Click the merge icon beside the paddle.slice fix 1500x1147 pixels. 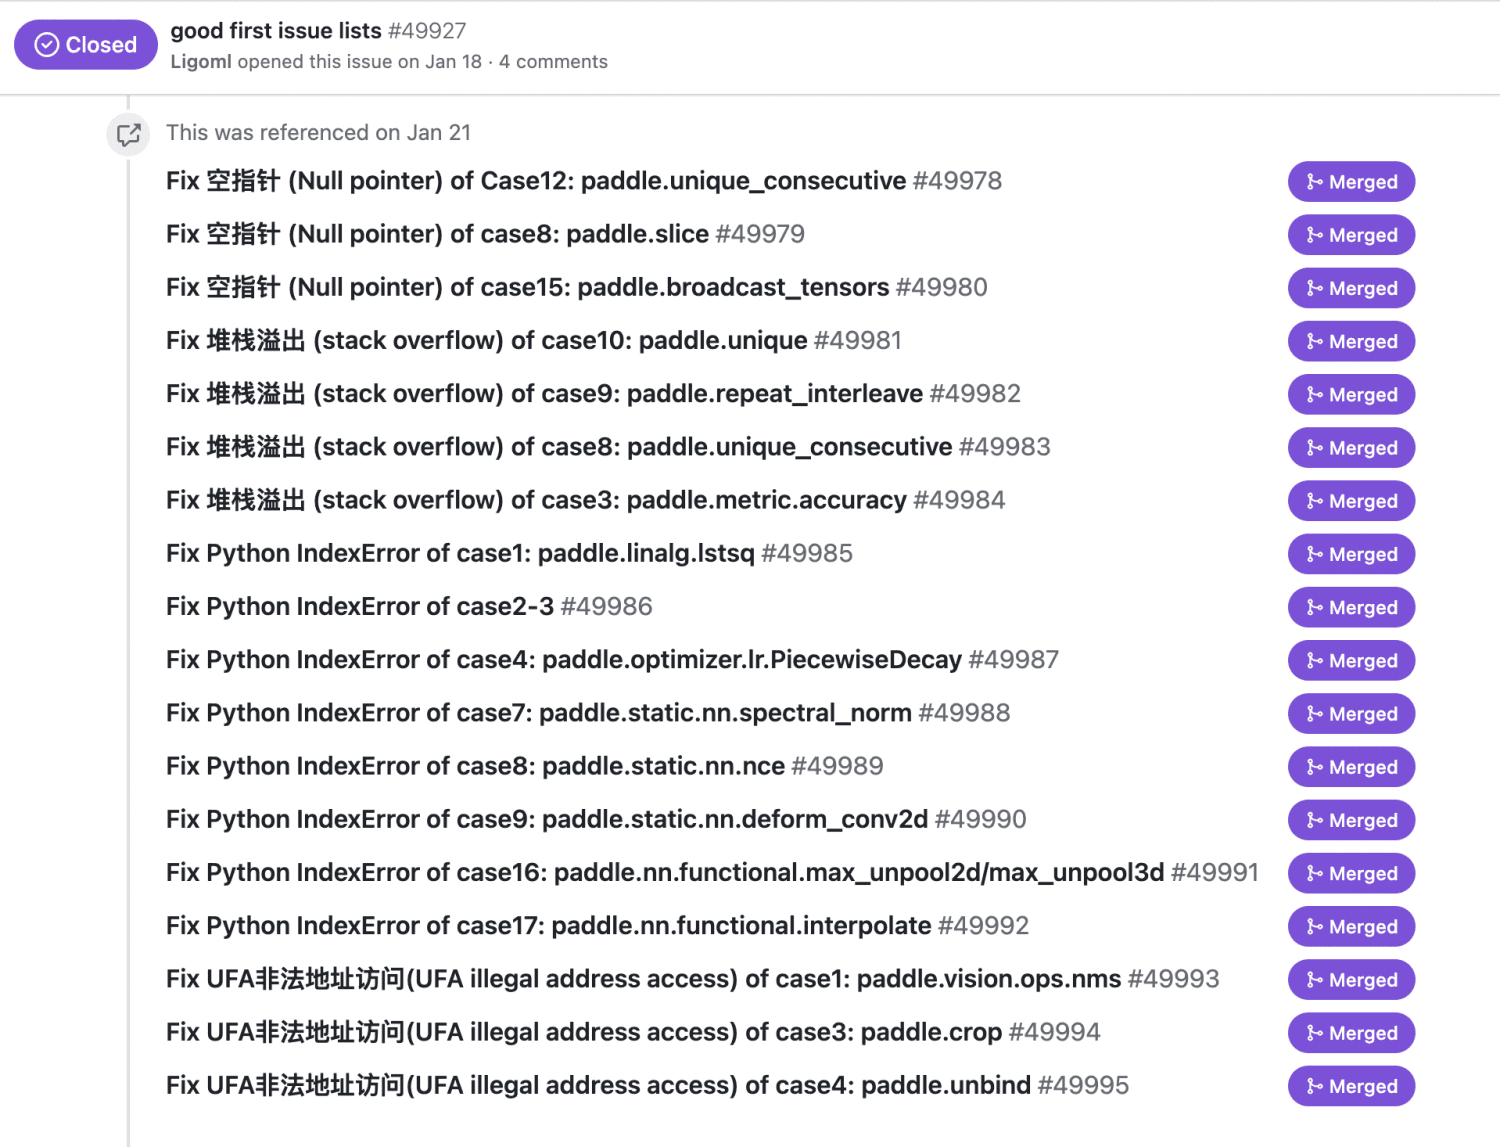tap(1315, 235)
